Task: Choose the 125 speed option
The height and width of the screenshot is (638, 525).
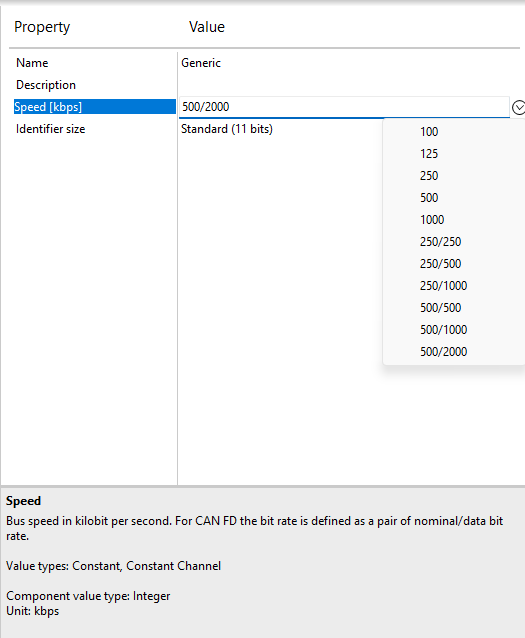Action: click(x=454, y=154)
